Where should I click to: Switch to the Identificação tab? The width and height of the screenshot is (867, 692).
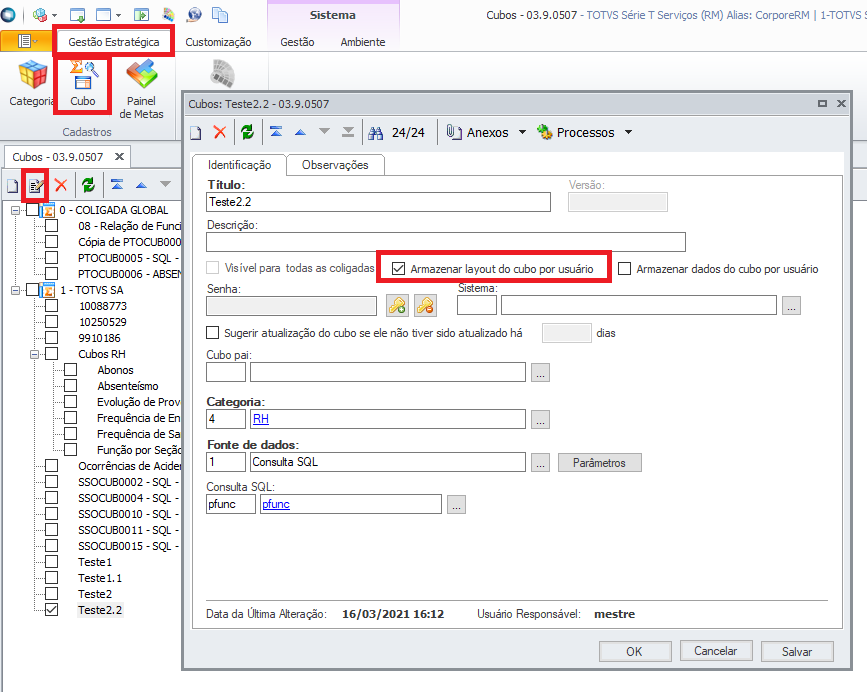tap(239, 165)
